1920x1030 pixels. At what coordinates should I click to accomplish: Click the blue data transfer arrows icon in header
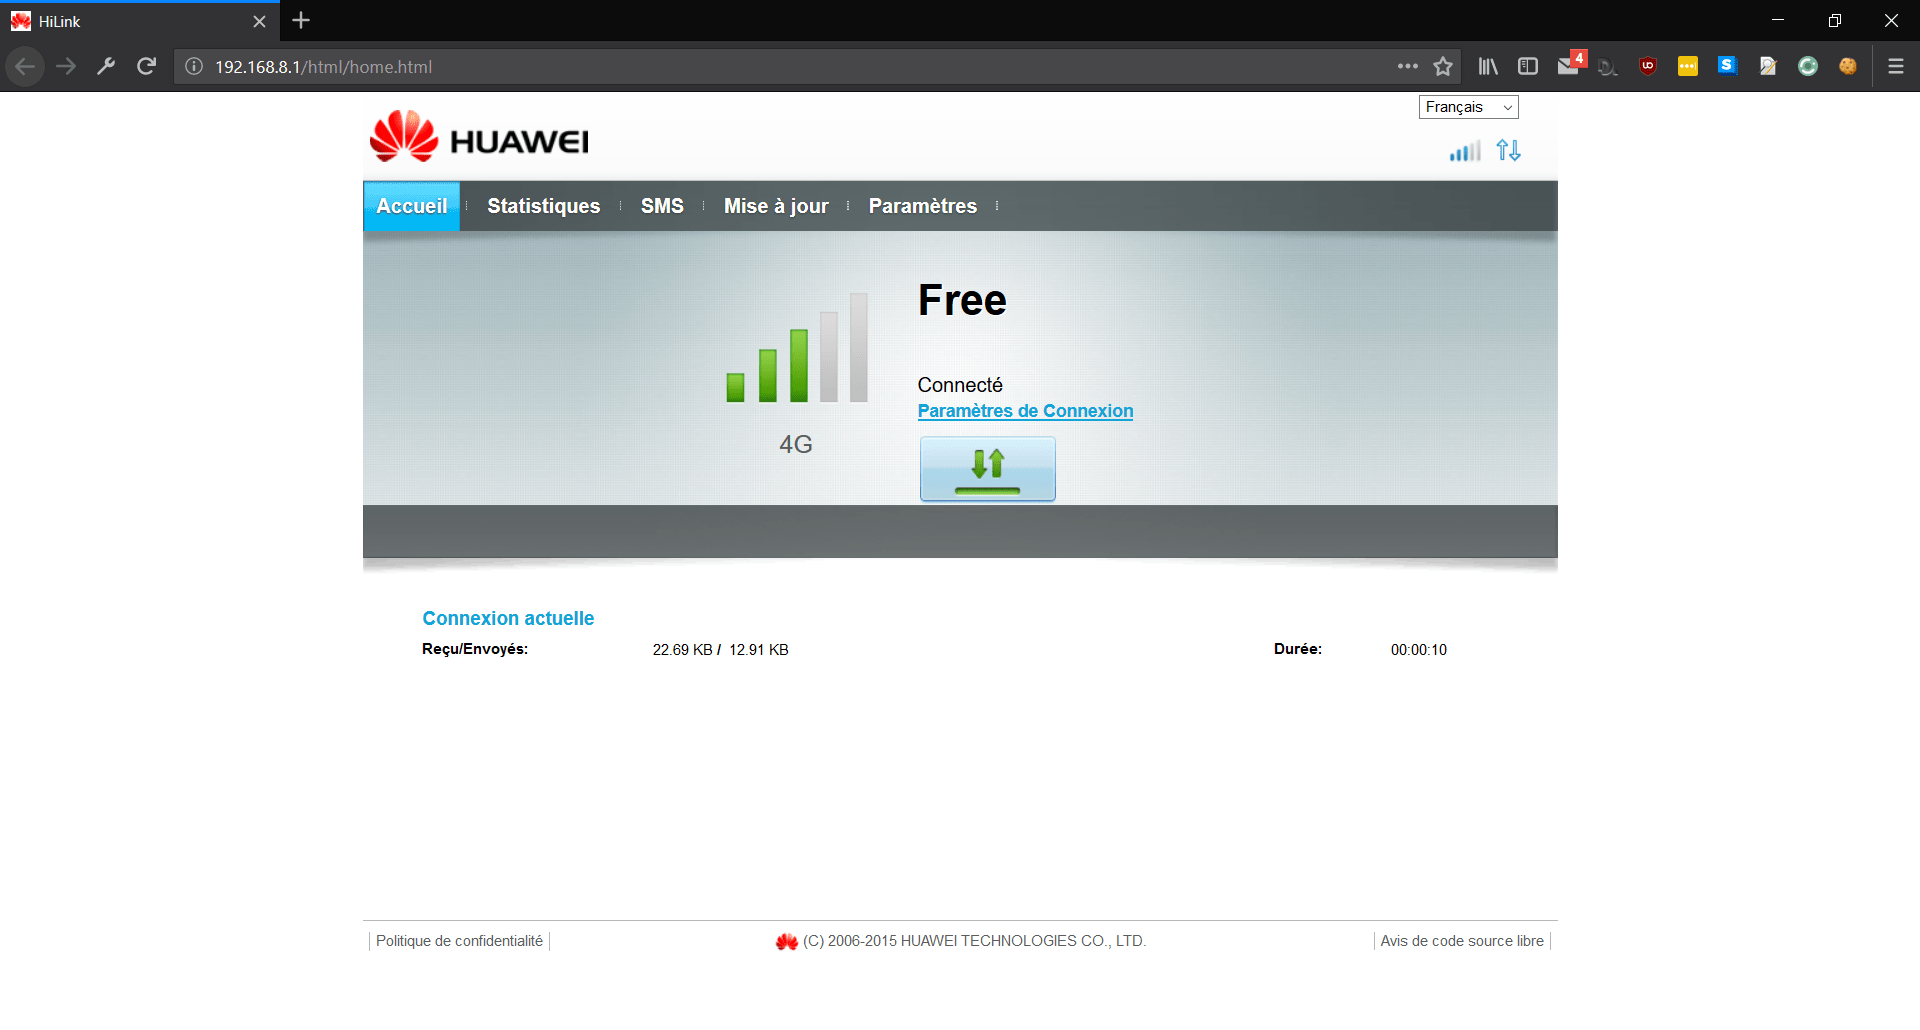1508,150
